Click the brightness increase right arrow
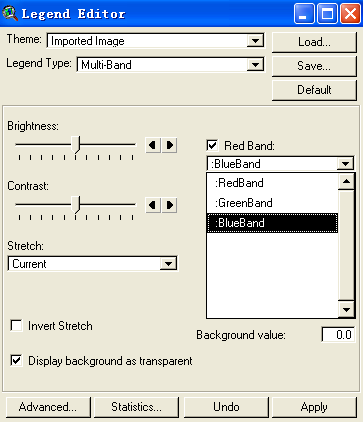The image size is (363, 422). [169, 145]
